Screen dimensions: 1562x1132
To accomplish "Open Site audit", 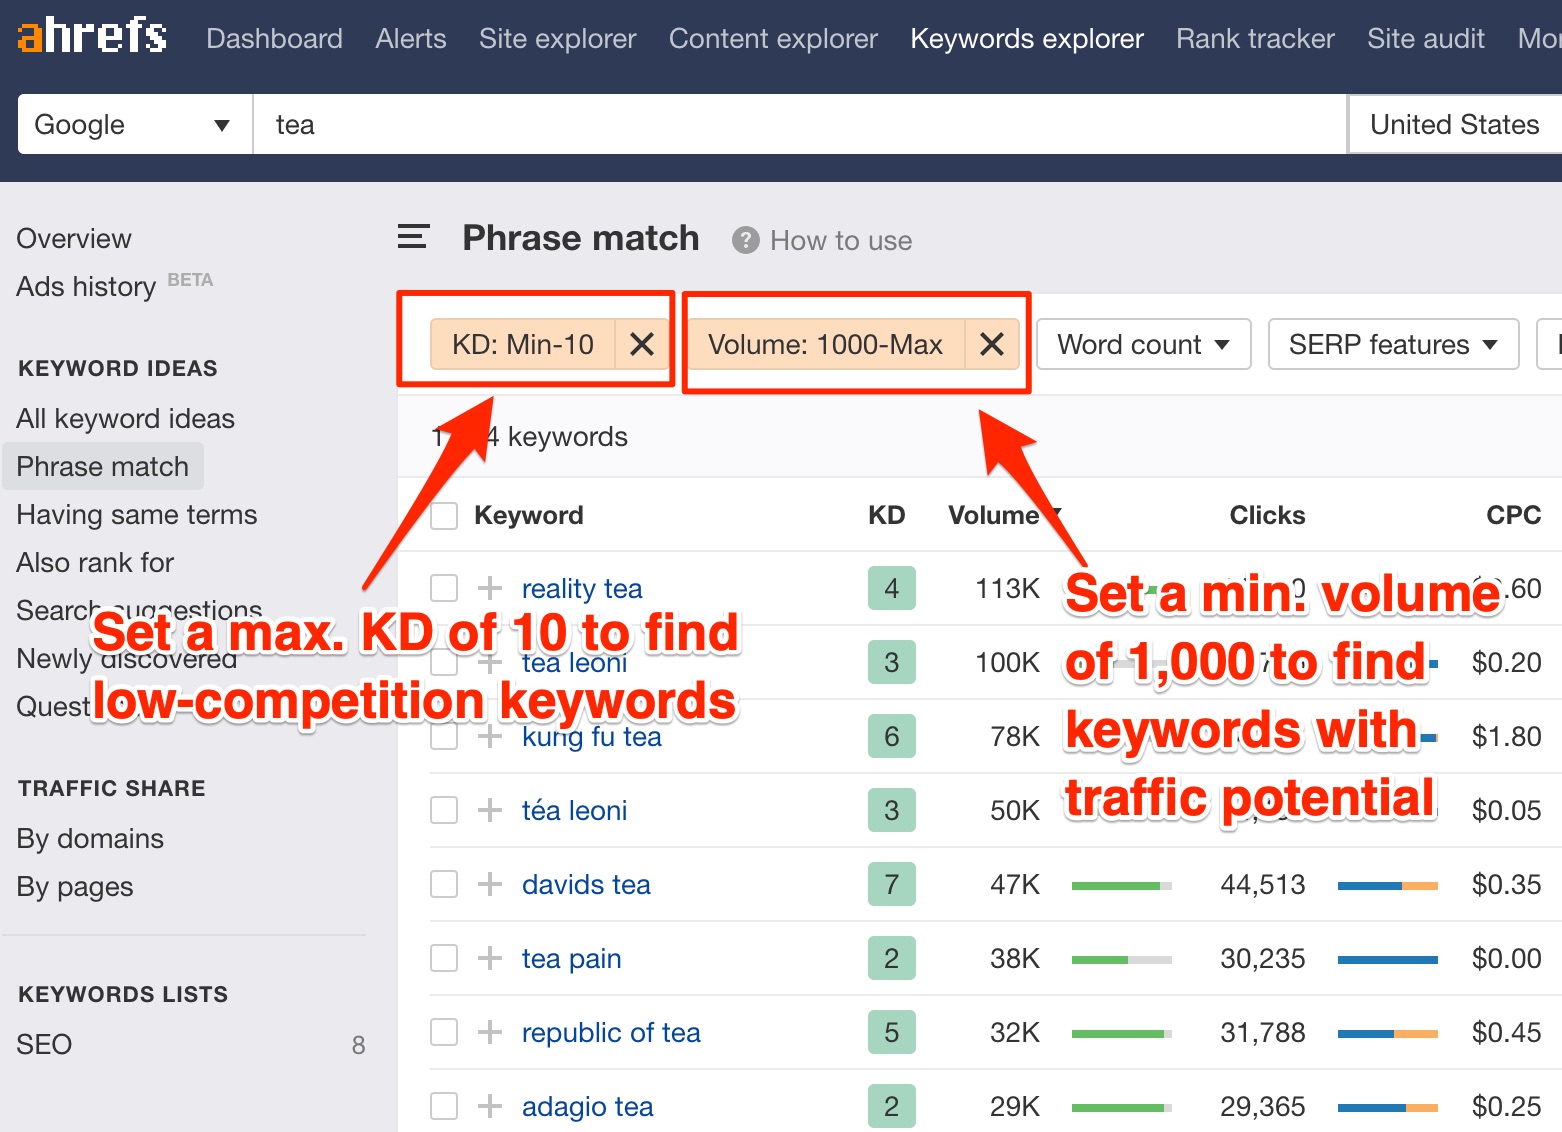I will pos(1426,38).
